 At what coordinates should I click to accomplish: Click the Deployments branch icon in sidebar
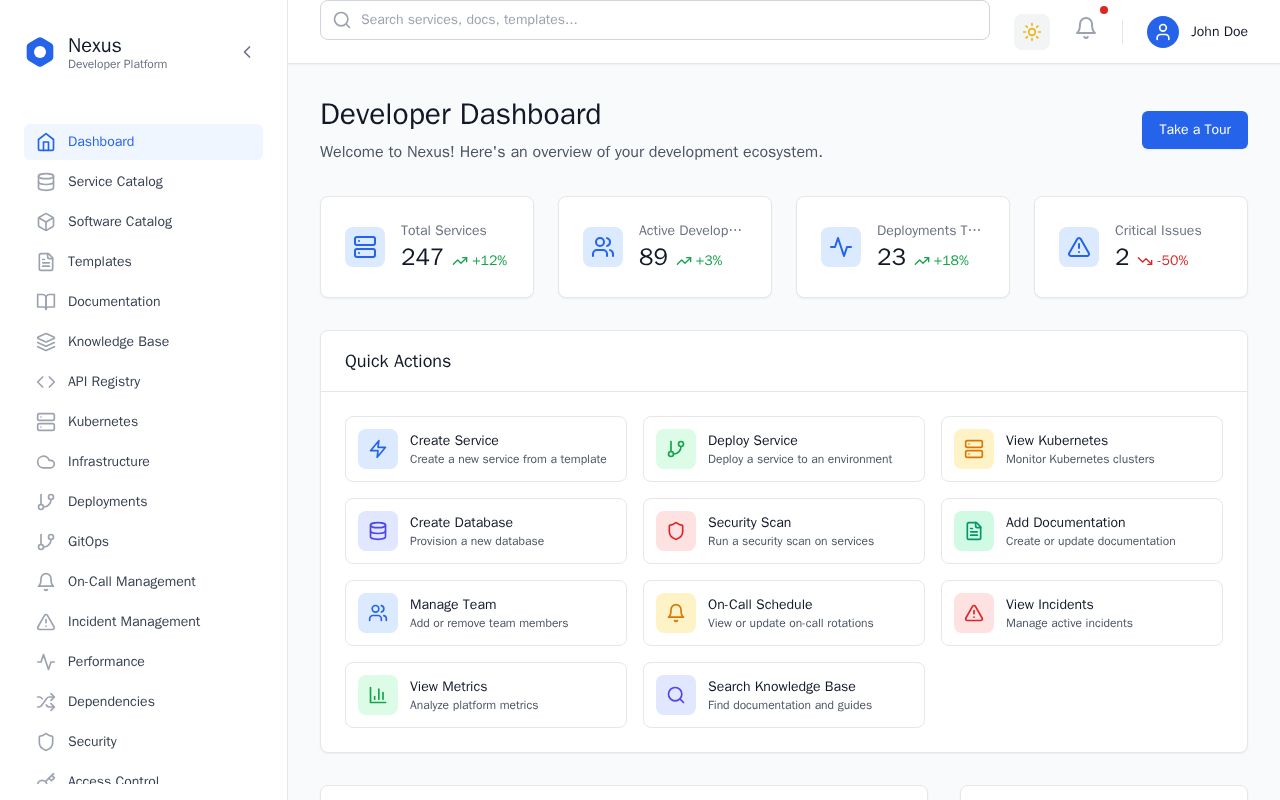coord(46,502)
